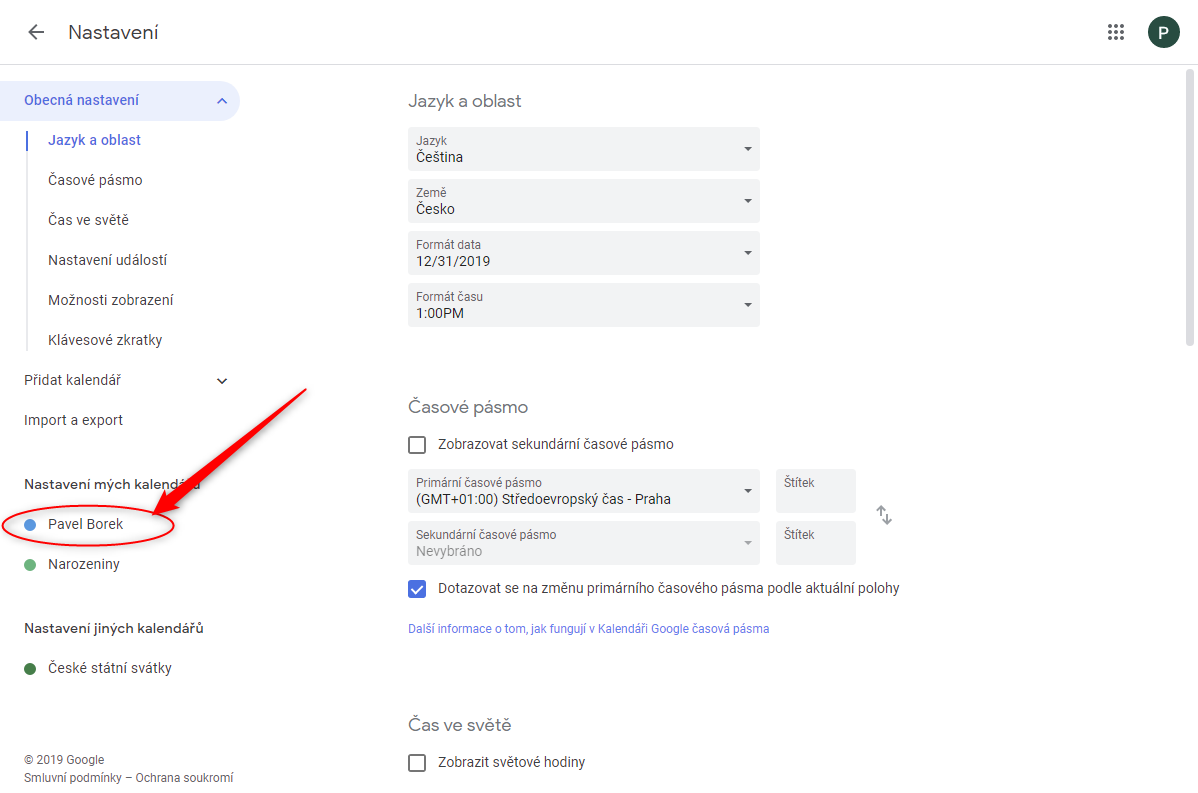Viewport: 1198px width, 793px height.
Task: Select Nastavení událostí in sidebar
Action: 108,261
